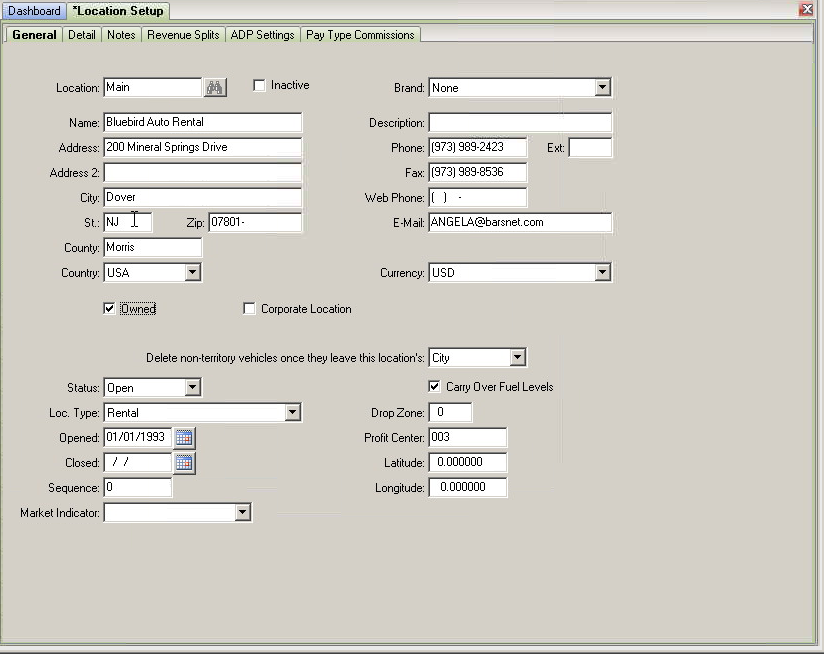Open the Currency dropdown list
The image size is (824, 654).
pyautogui.click(x=603, y=273)
